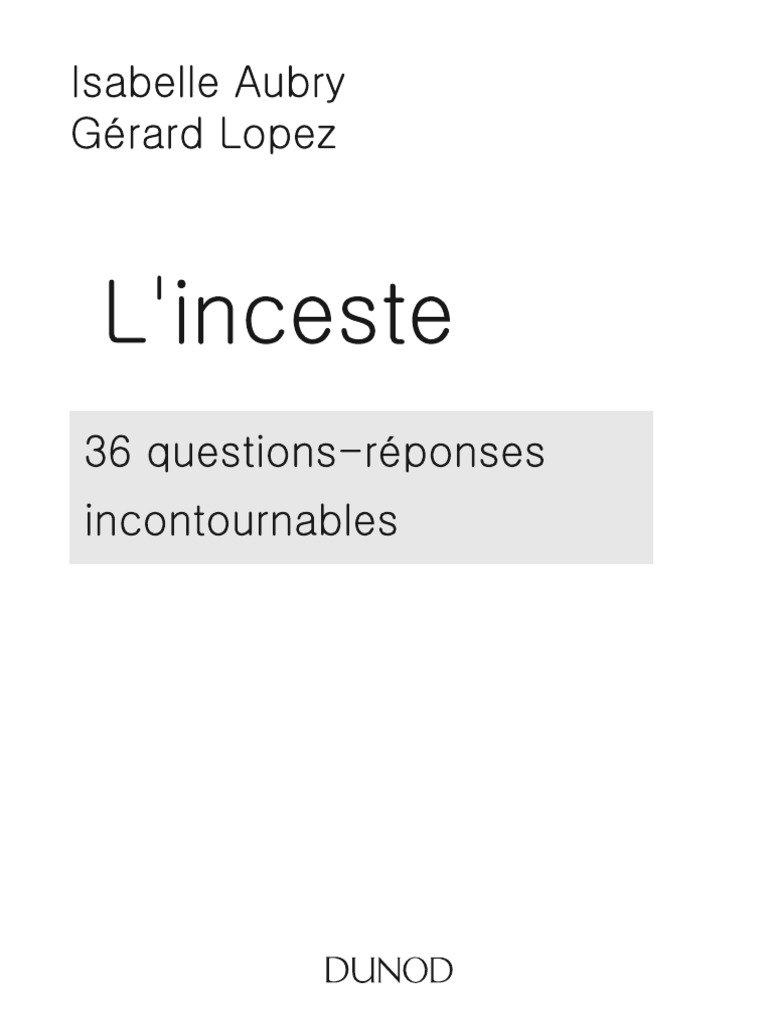
Task: Click the DUNOD publisher logo
Action: [389, 970]
